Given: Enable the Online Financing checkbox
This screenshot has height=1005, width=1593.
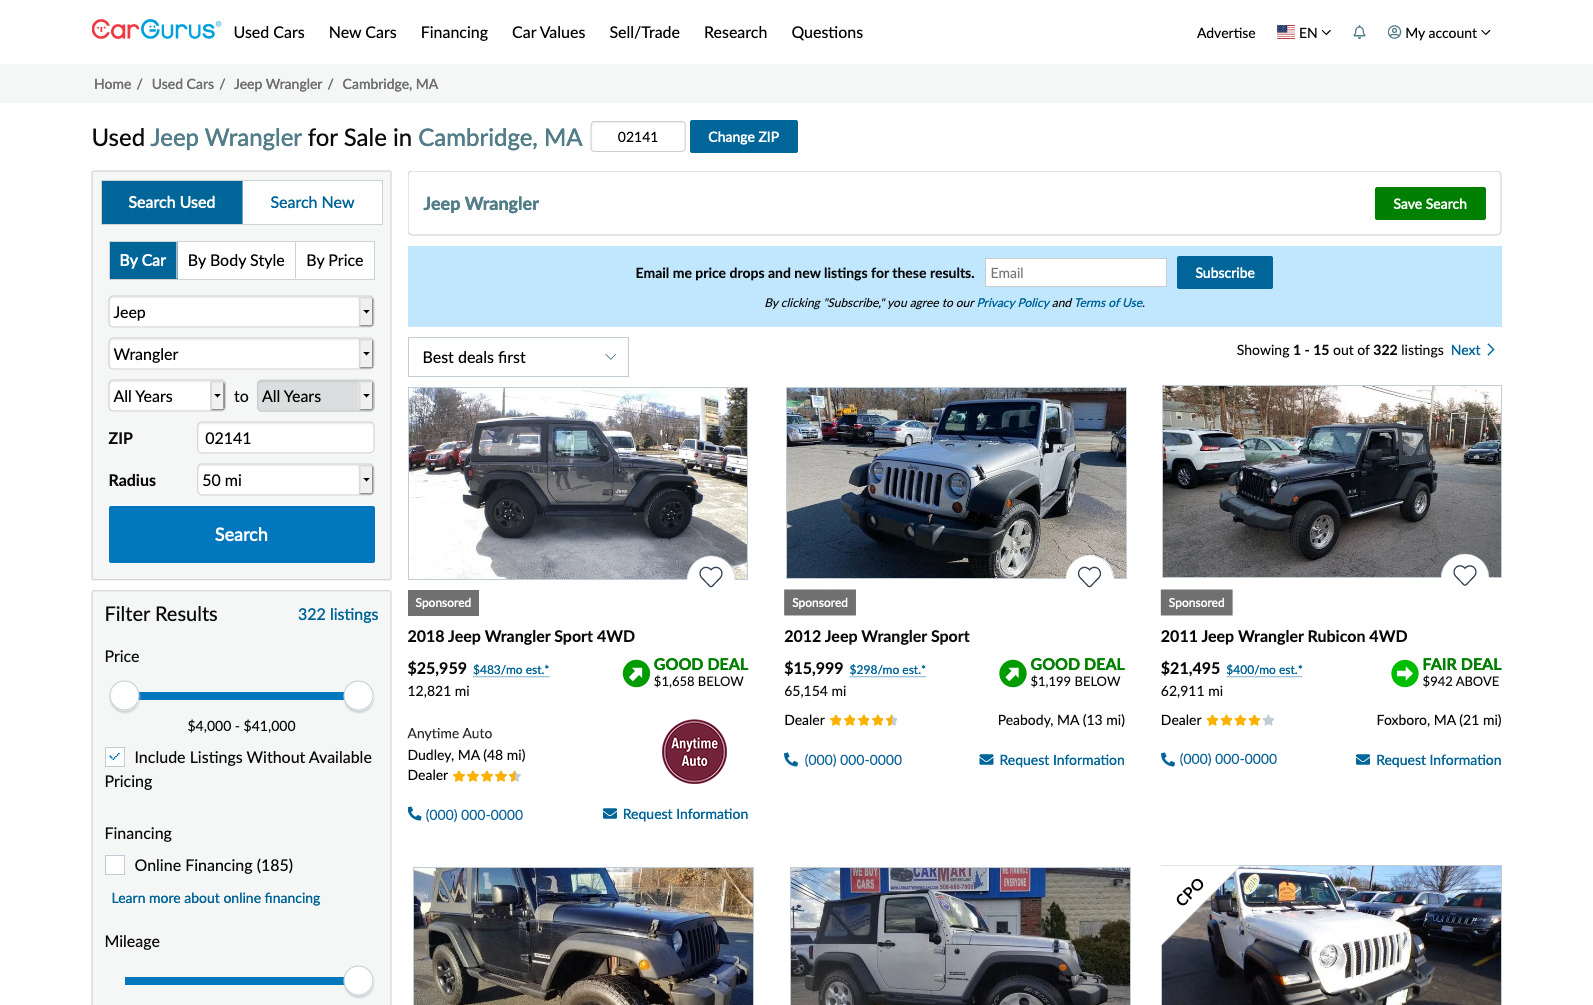Looking at the screenshot, I should (x=115, y=865).
